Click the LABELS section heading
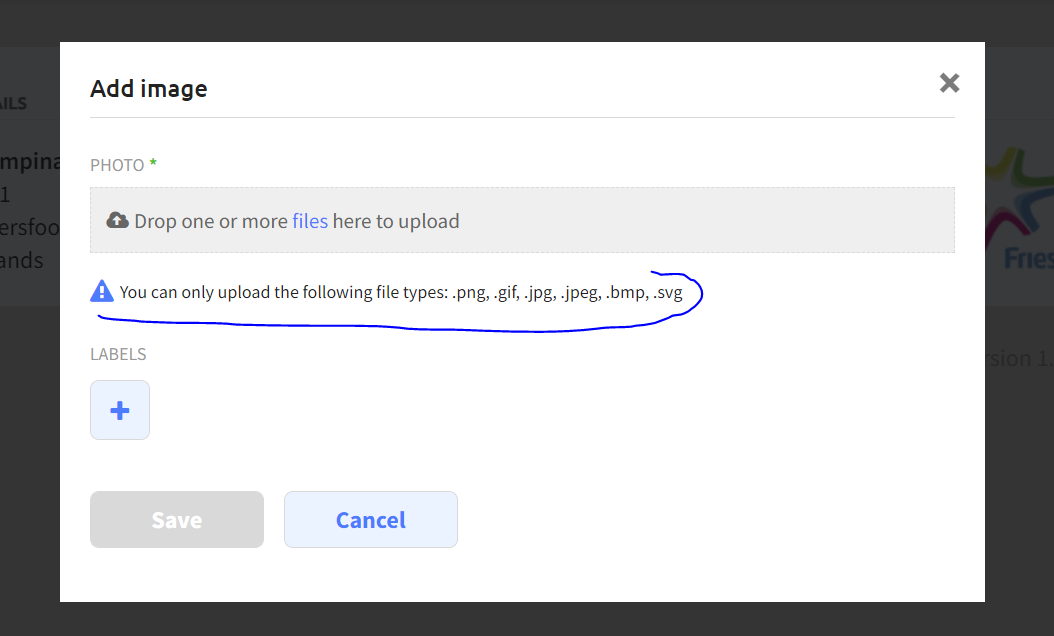This screenshot has height=636, width=1054. (x=118, y=354)
